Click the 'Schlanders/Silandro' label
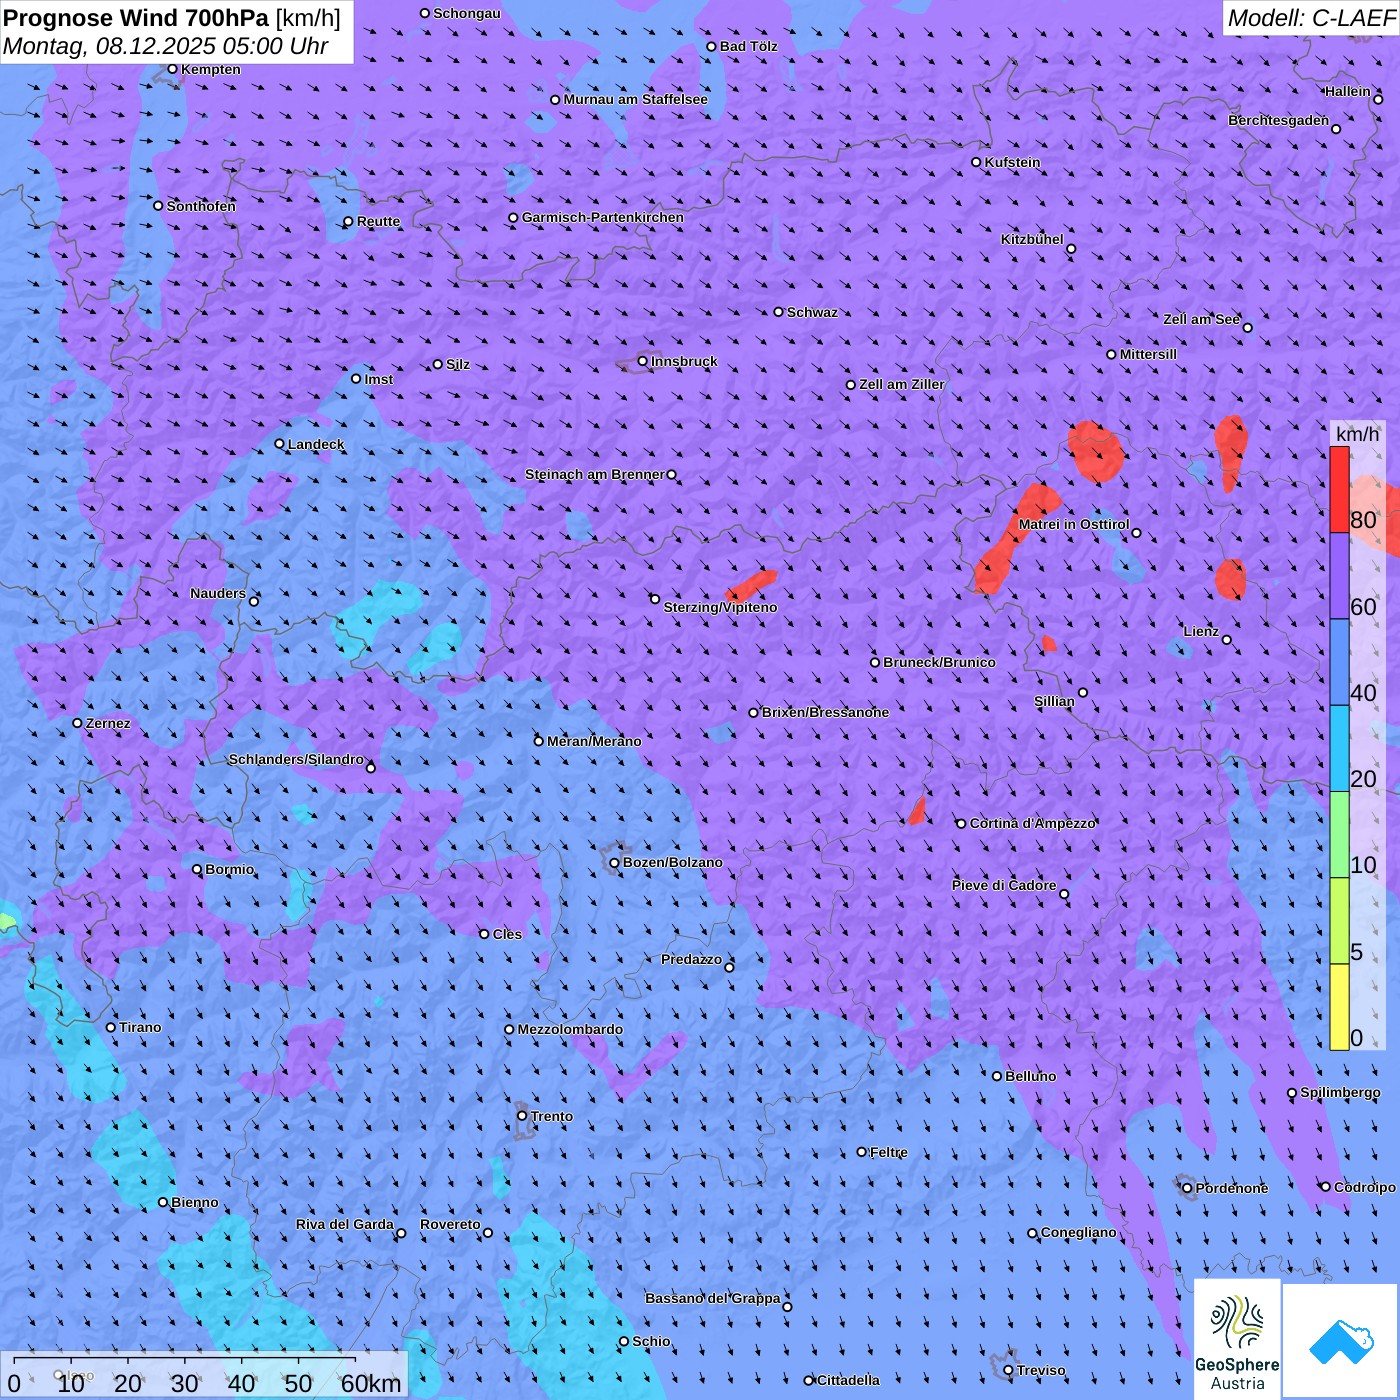This screenshot has width=1400, height=1400. [296, 759]
